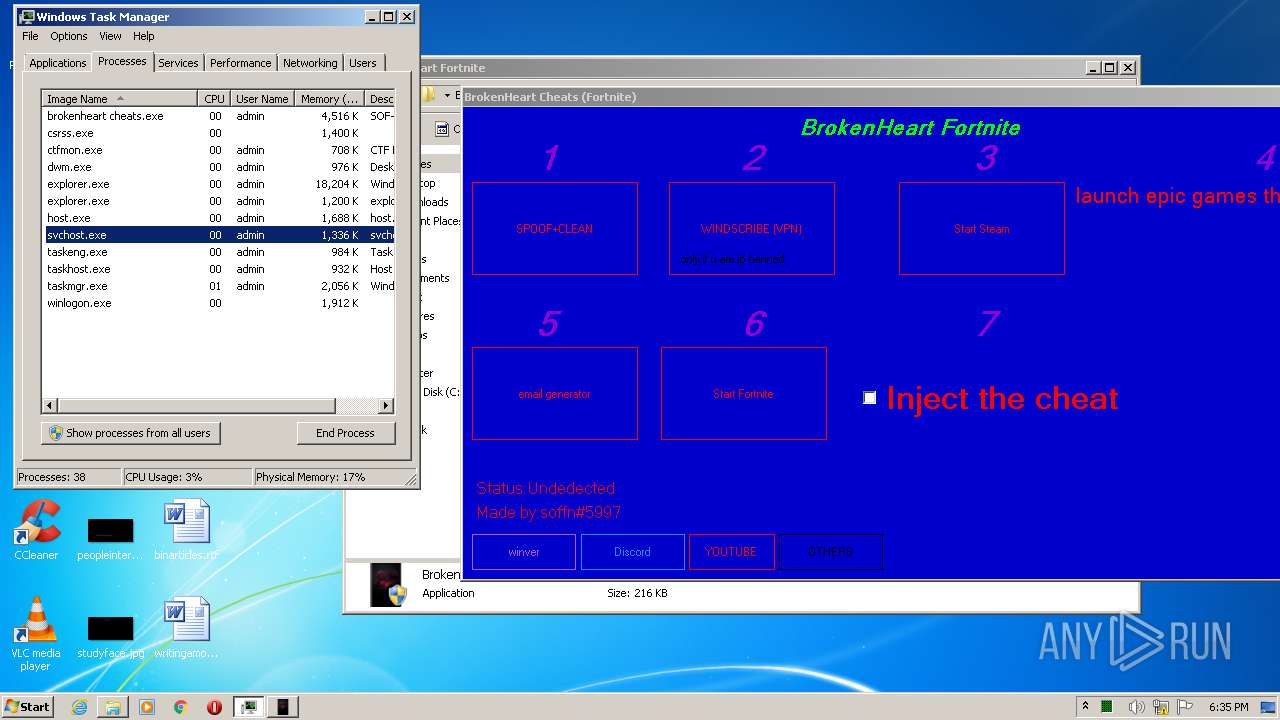Open Windows Explorer taskbar icon

(113, 707)
